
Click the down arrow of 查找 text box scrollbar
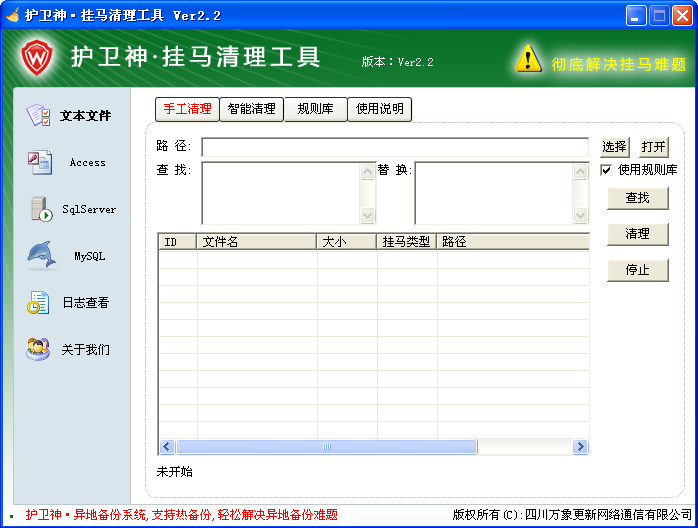pyautogui.click(x=367, y=215)
